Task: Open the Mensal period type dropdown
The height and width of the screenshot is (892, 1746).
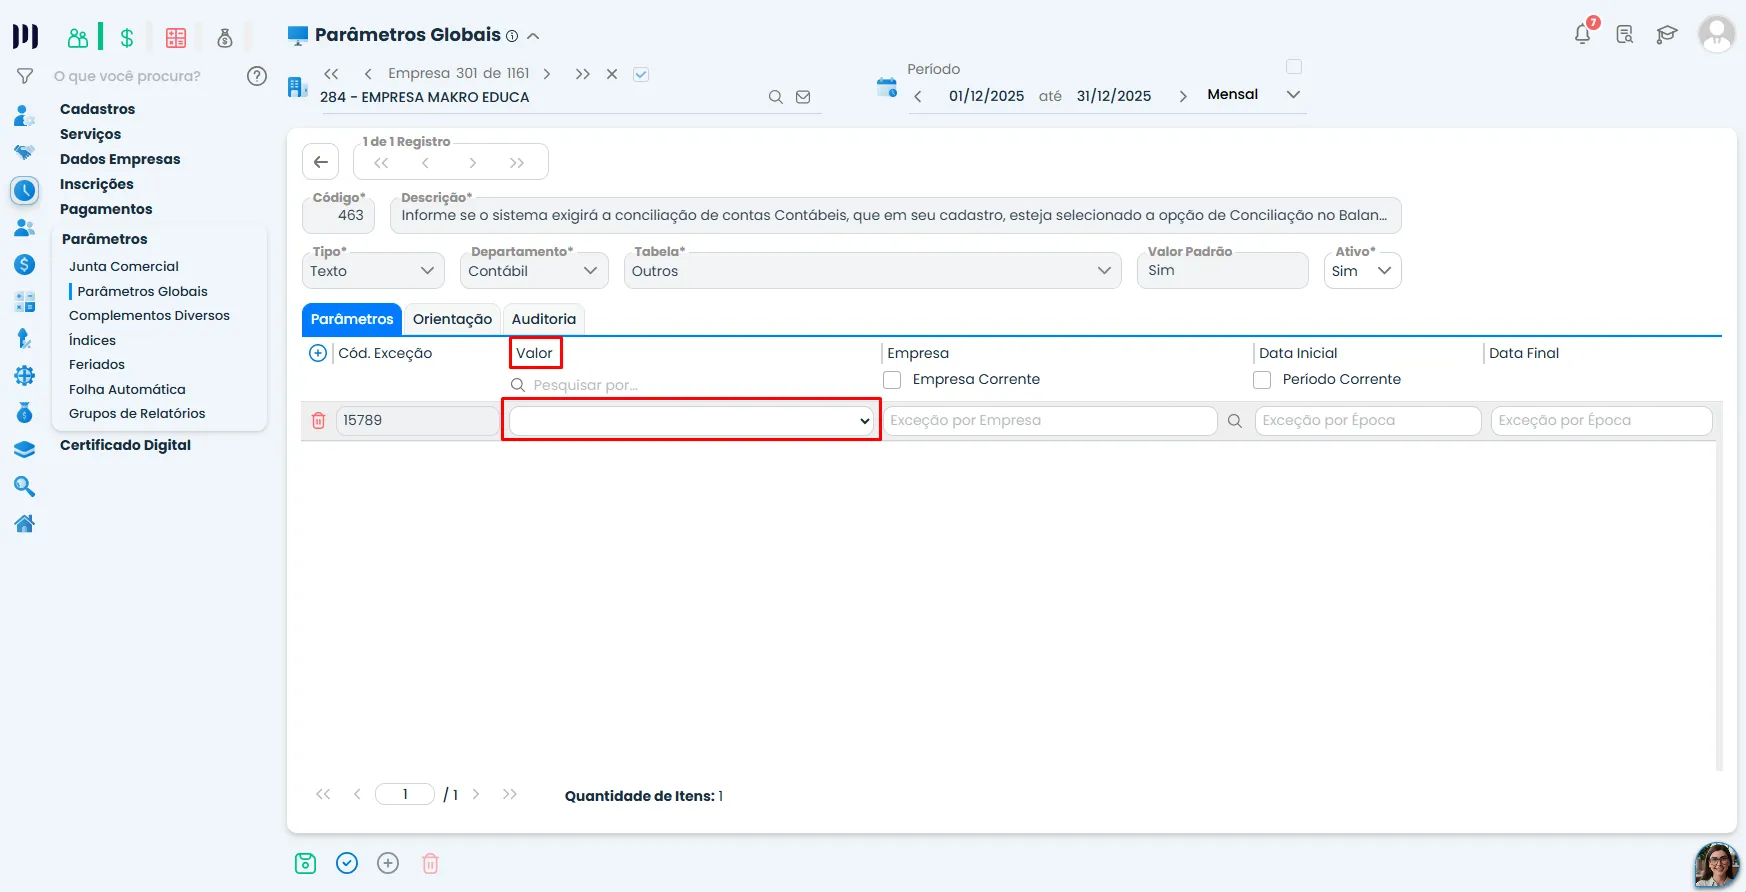Action: 1253,94
